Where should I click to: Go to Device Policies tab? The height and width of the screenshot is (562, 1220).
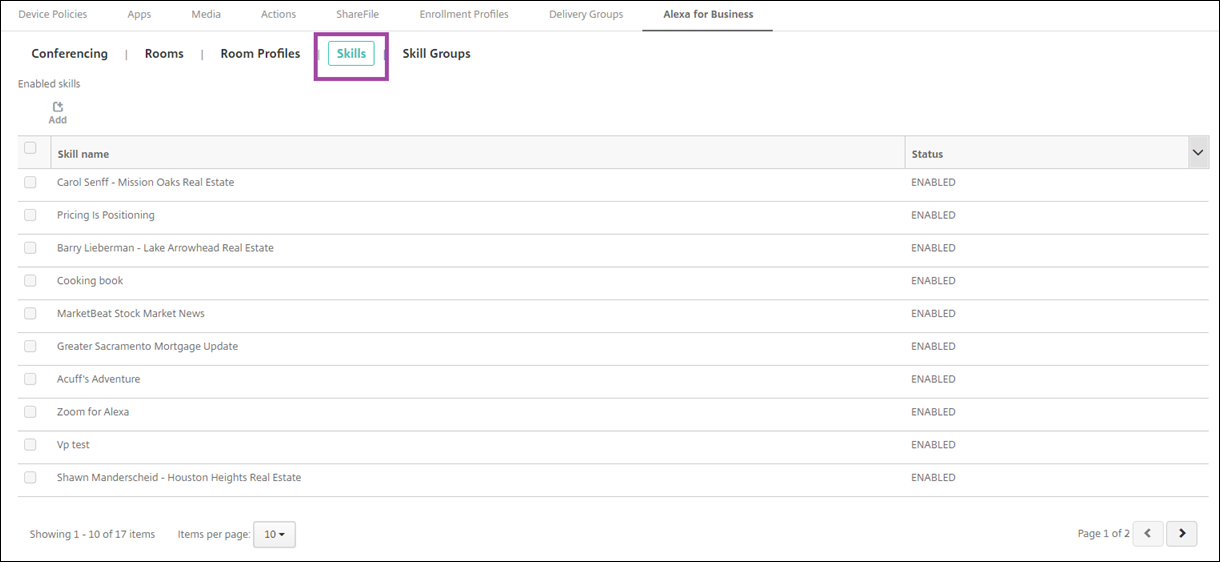point(52,15)
